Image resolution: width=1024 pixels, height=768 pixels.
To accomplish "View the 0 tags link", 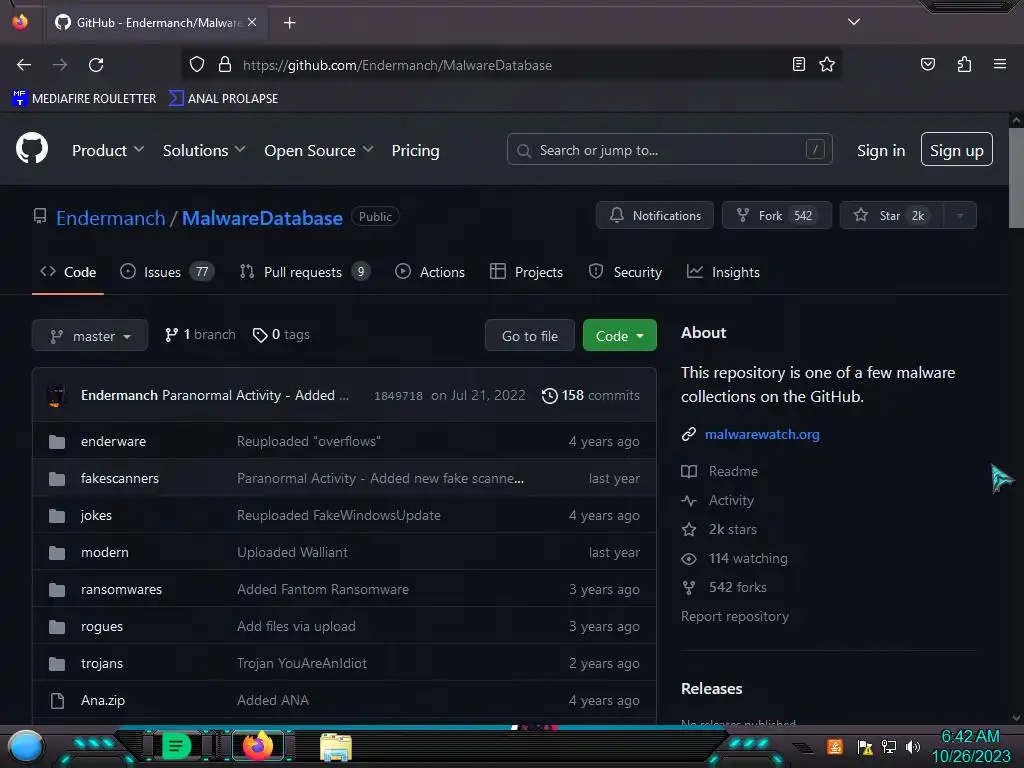I will coord(281,334).
